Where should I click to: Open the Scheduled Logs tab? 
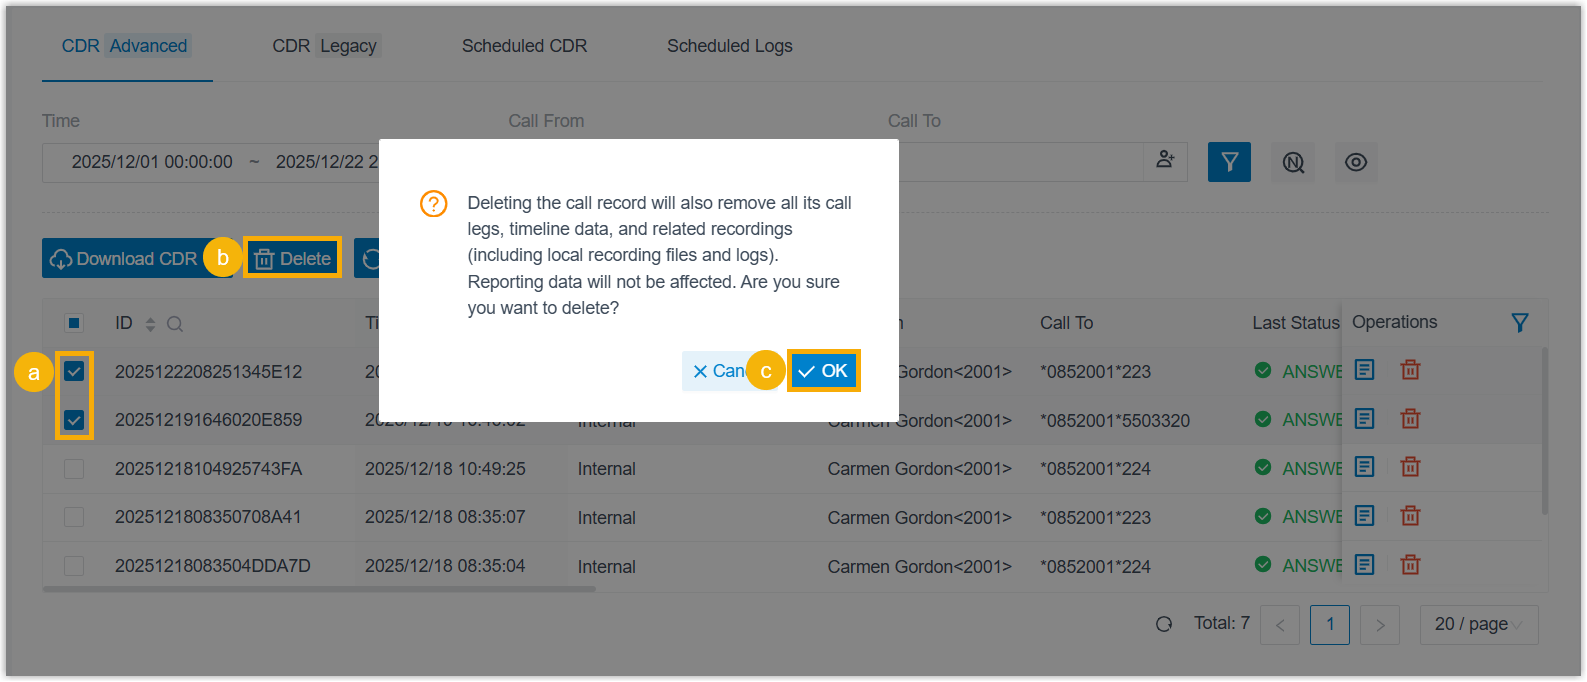729,46
